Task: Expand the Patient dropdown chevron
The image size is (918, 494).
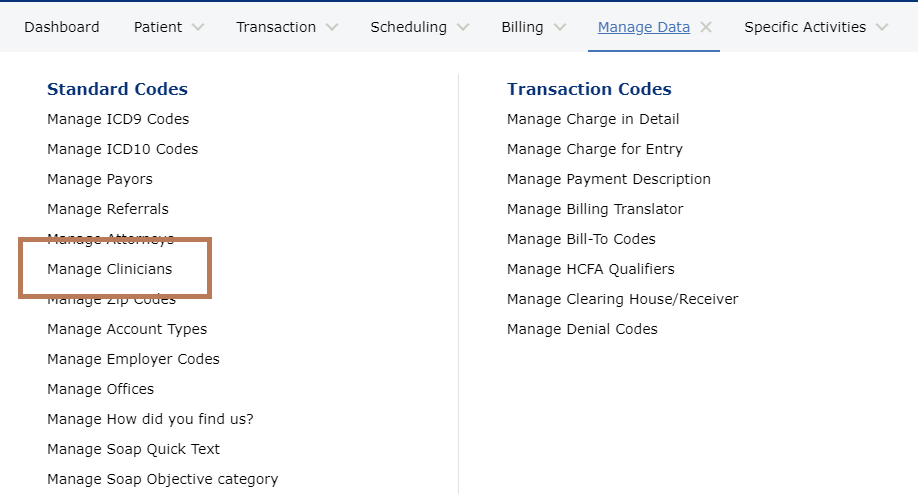Action: tap(197, 27)
